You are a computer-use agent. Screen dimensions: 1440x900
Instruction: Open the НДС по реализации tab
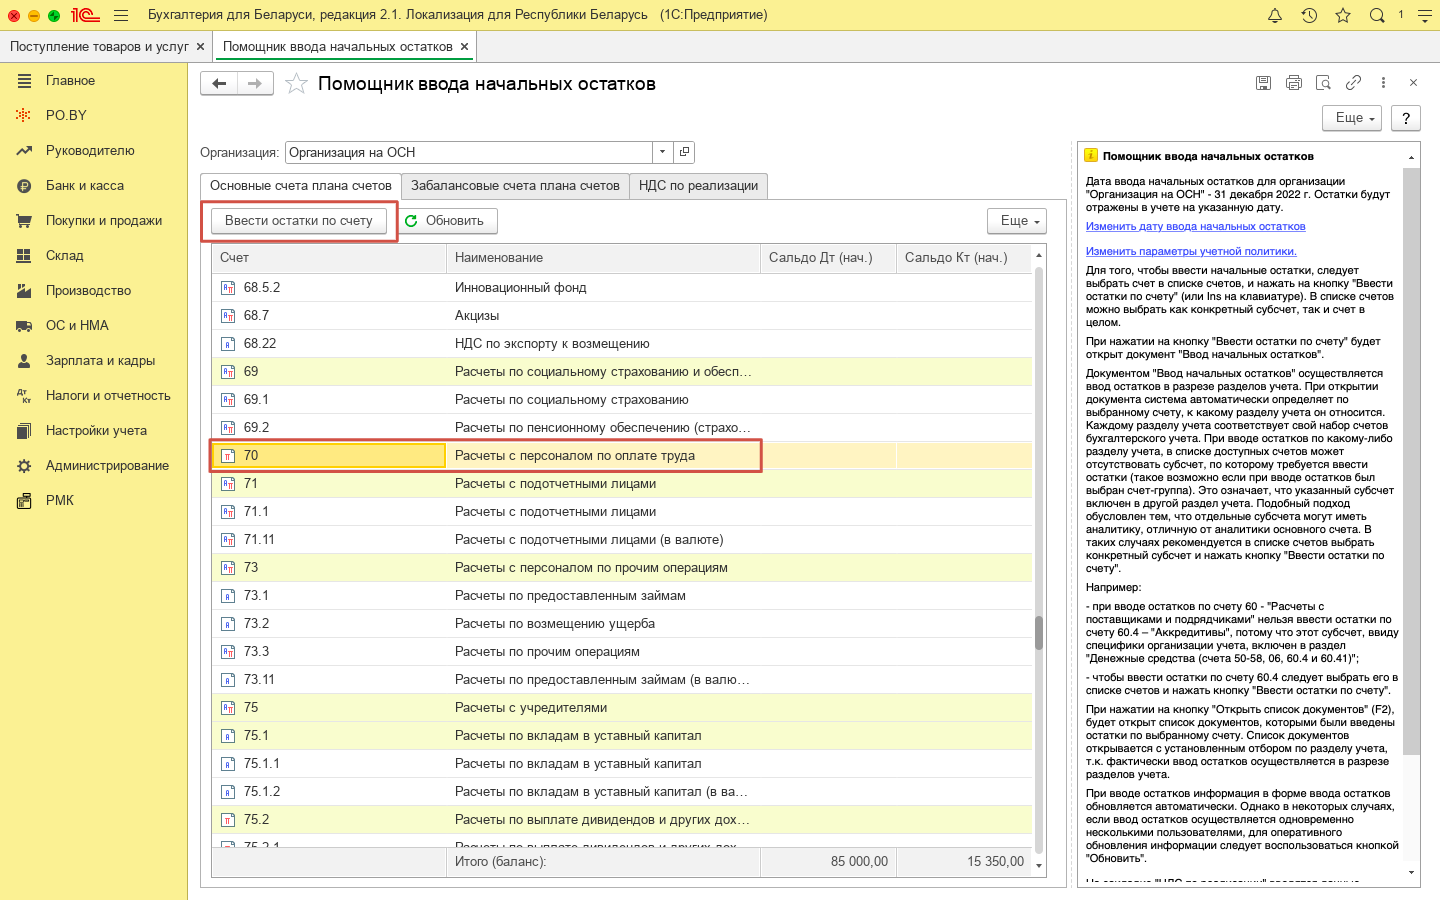[x=698, y=186]
